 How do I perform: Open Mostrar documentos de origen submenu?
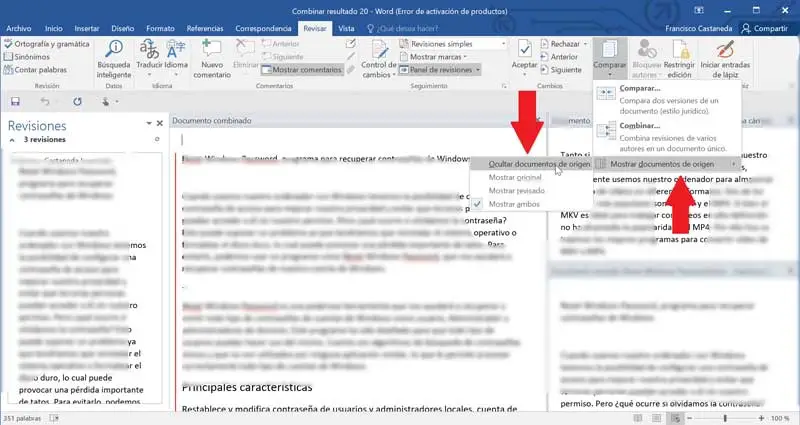pyautogui.click(x=667, y=164)
